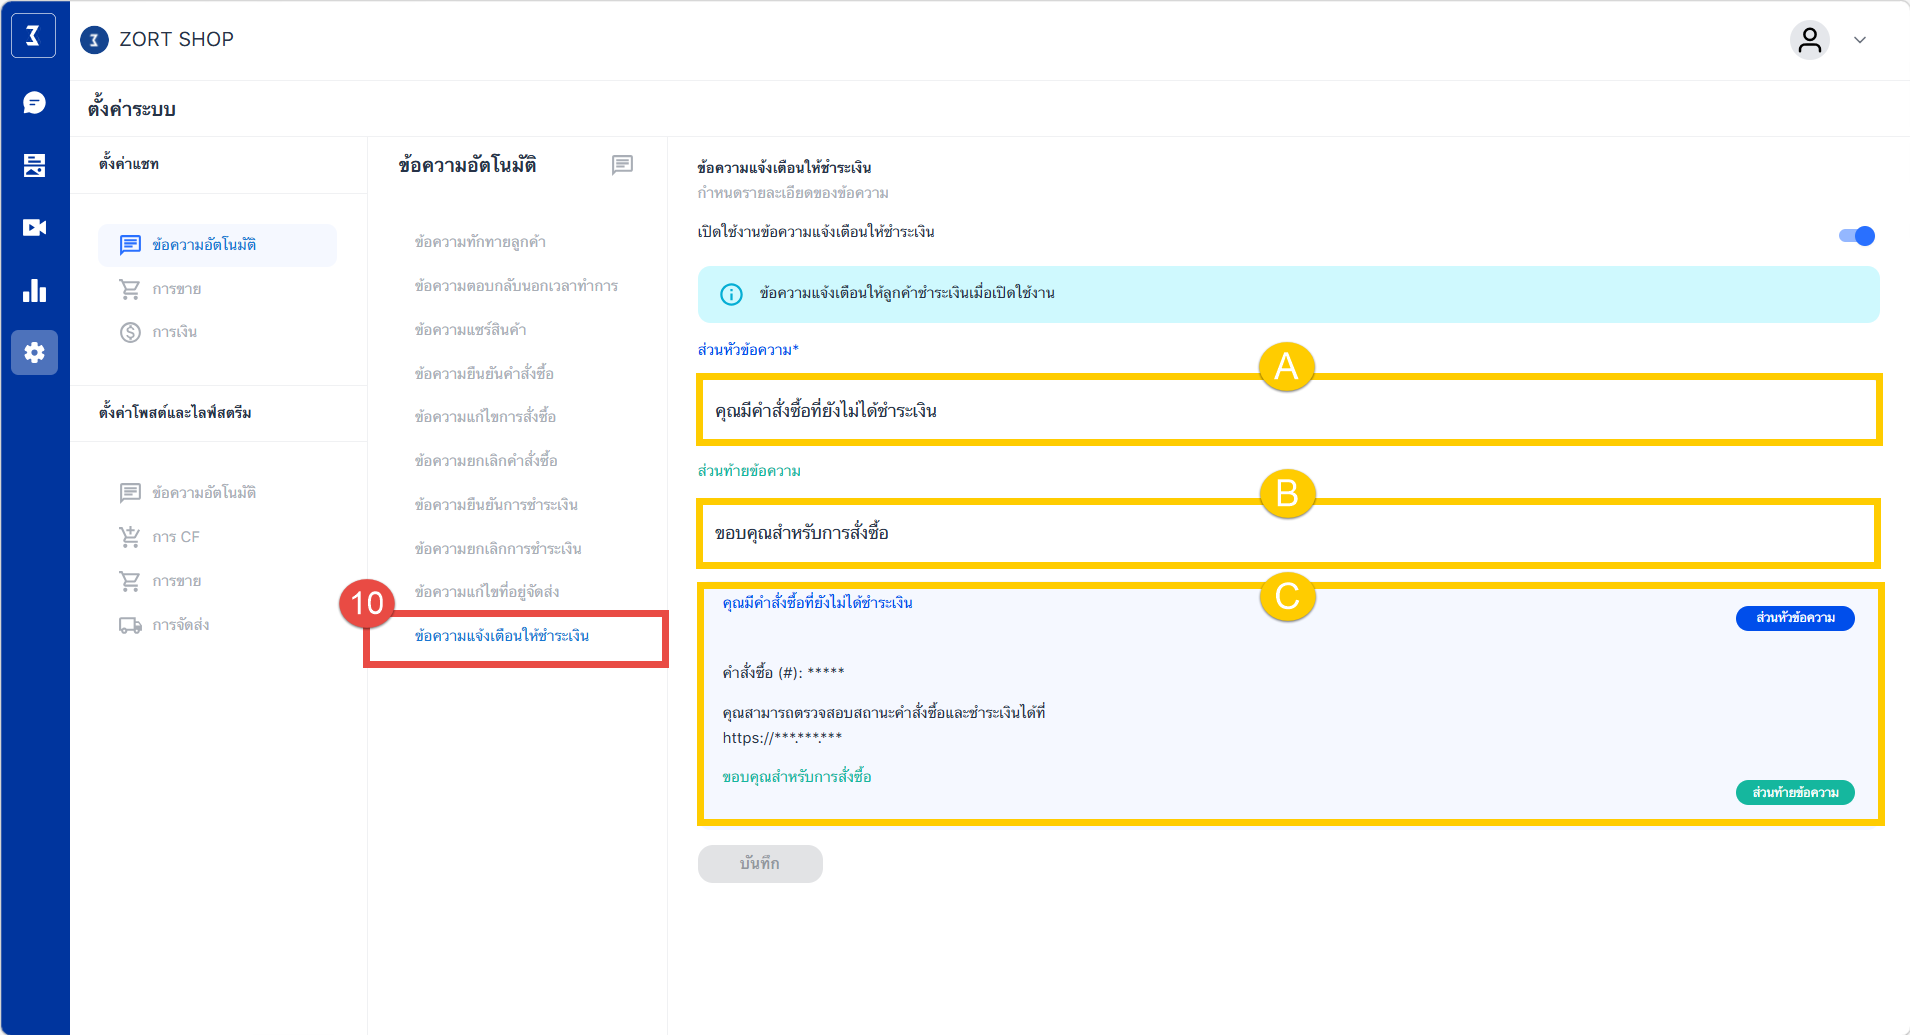Screen dimensions: 1910x1035
Task: Select ข้อความทักทายลูกค้า message type
Action: (480, 242)
